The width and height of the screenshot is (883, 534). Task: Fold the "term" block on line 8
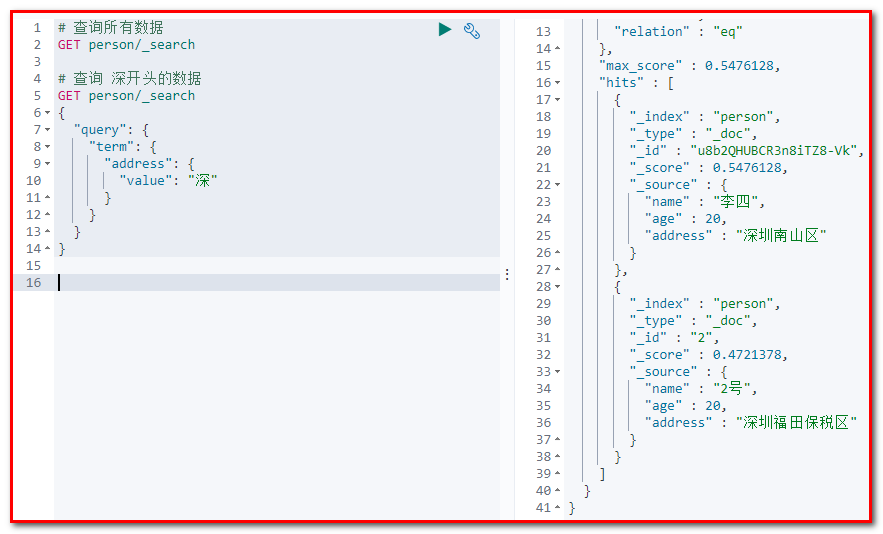tap(48, 147)
